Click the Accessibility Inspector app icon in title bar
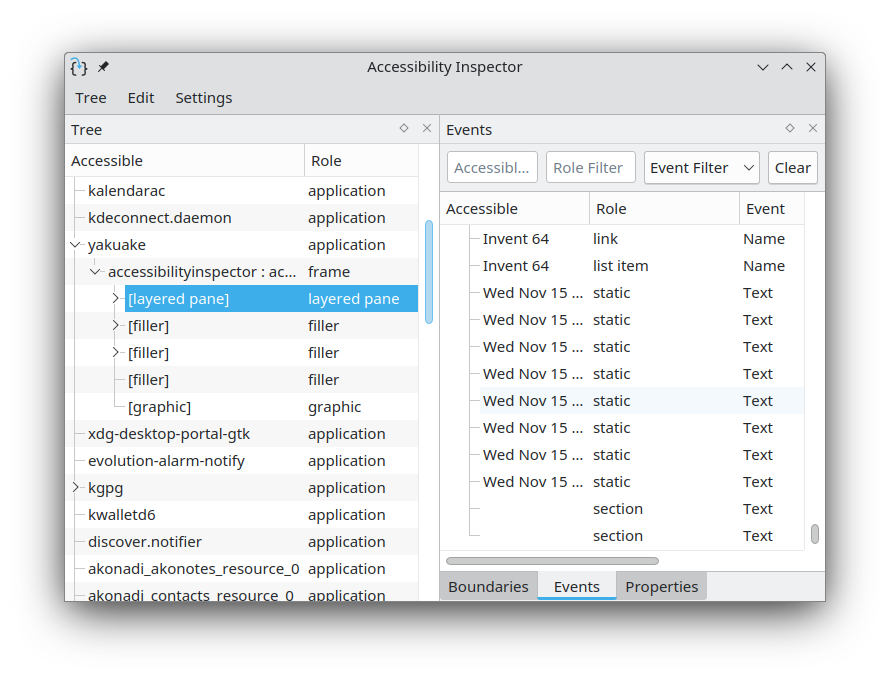 click(79, 67)
